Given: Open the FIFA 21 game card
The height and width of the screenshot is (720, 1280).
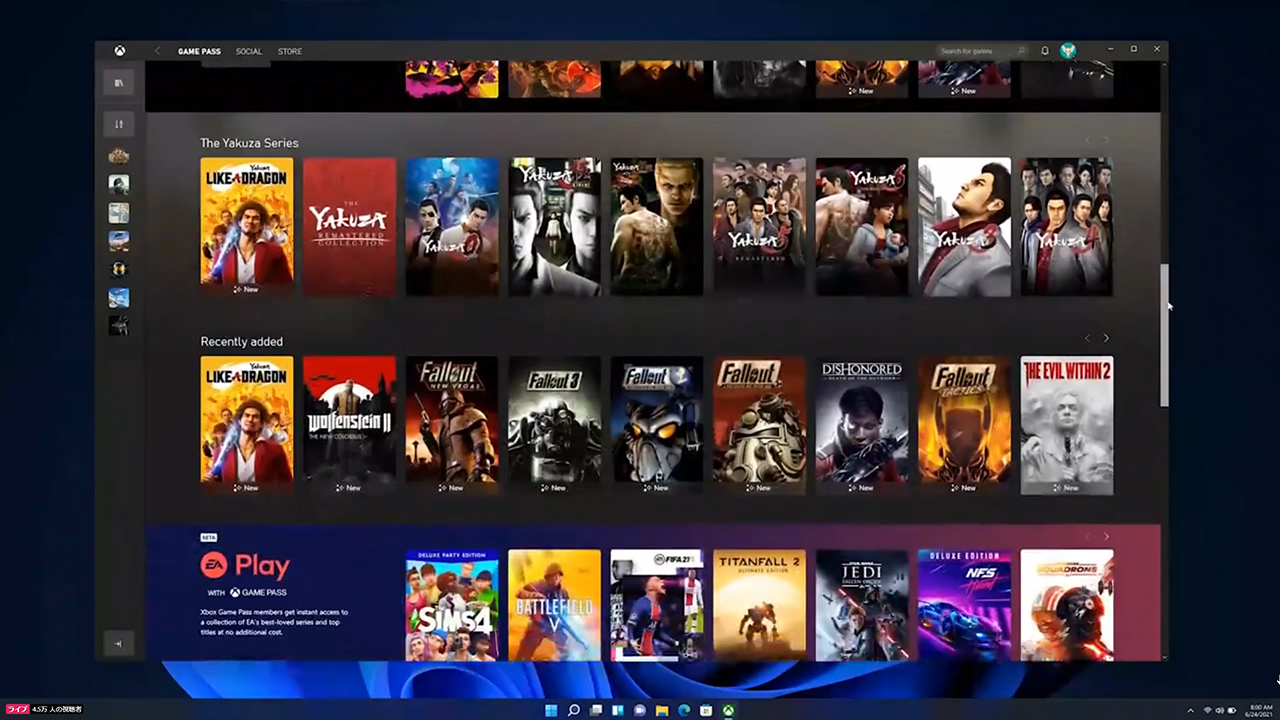Looking at the screenshot, I should pyautogui.click(x=657, y=605).
